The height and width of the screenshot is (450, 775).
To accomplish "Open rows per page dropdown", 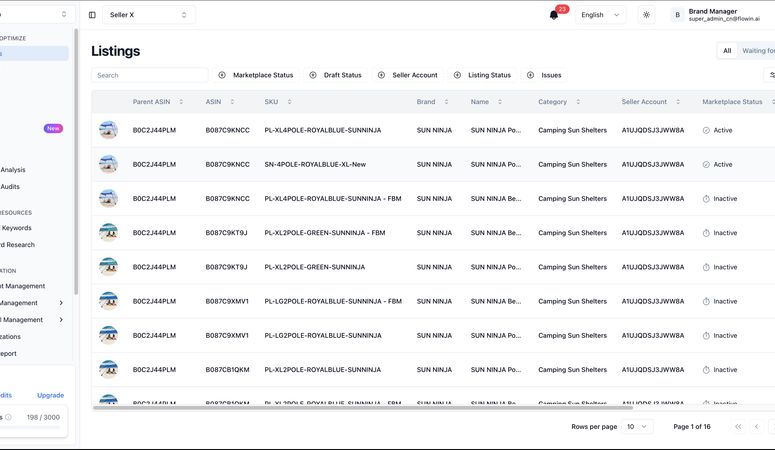I will click(x=637, y=426).
